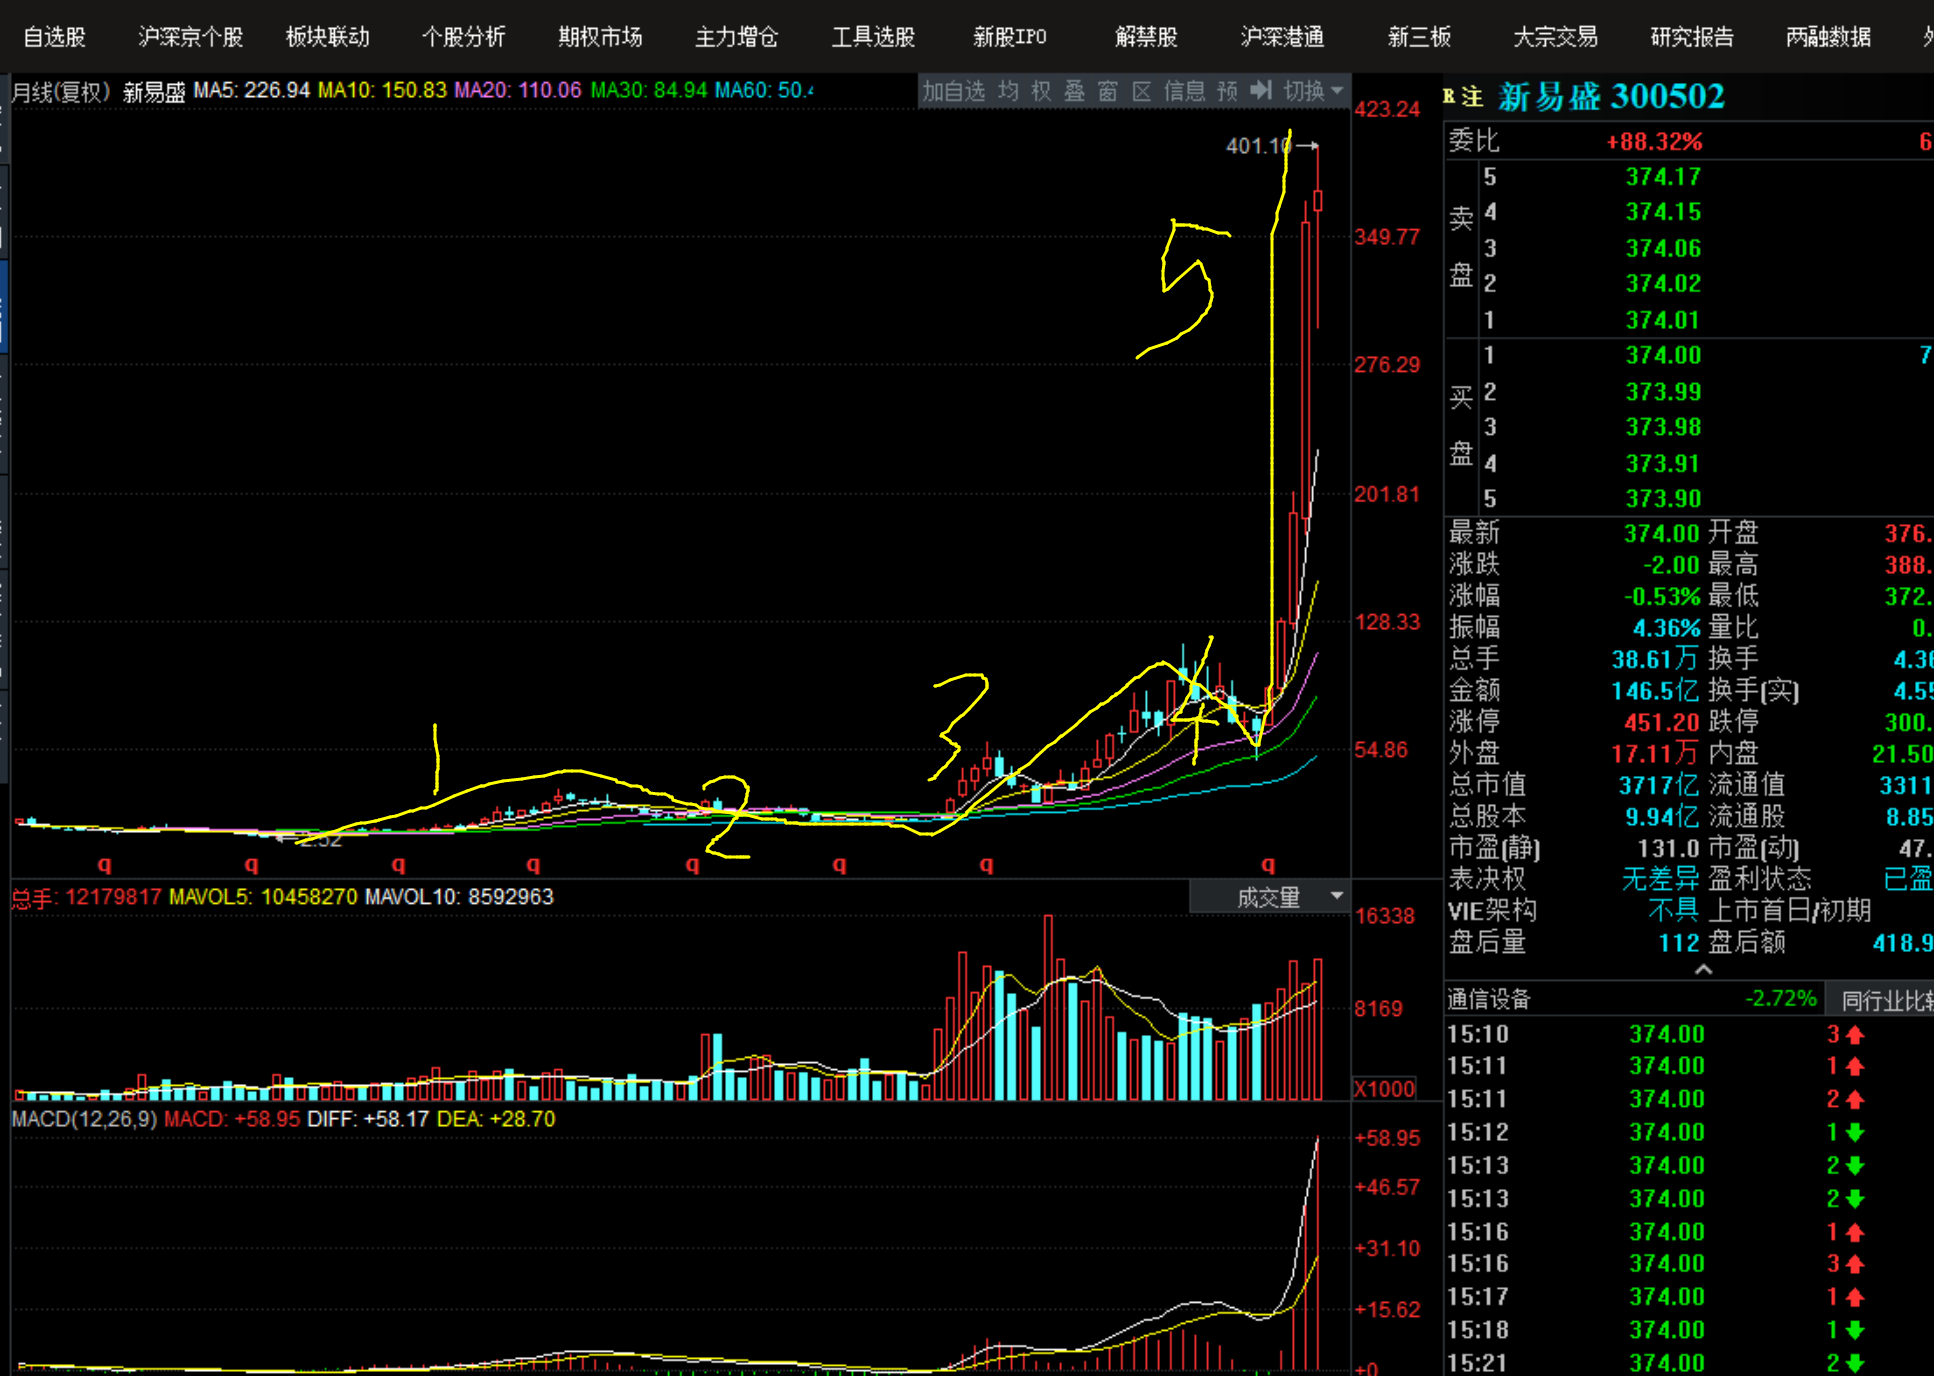
Task: Click the 通信设备 sector label
Action: pos(1488,999)
